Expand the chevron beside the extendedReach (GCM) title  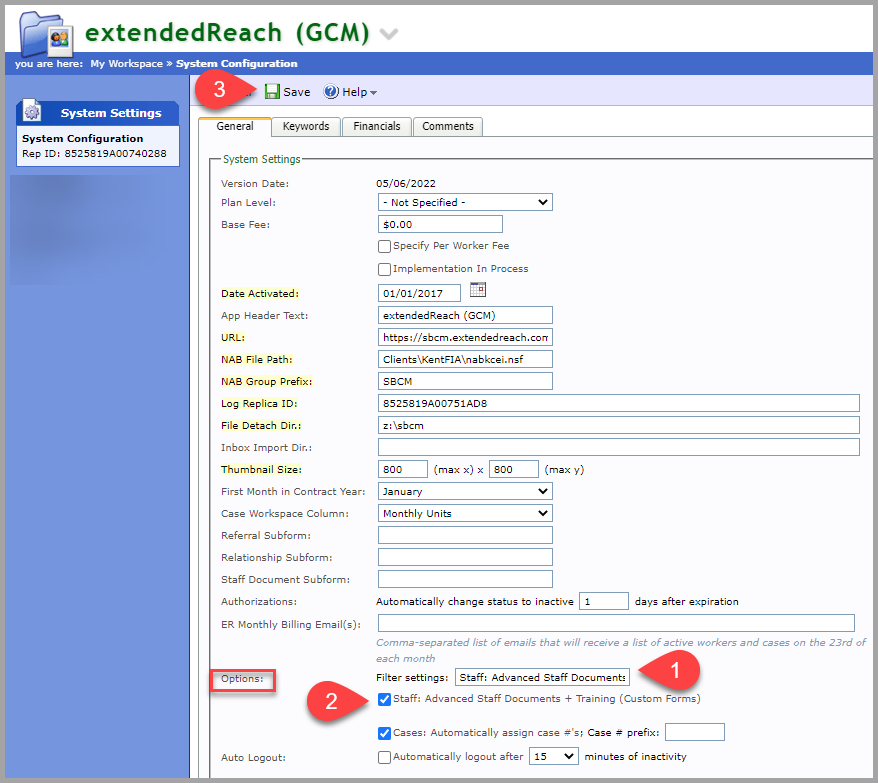tap(389, 34)
